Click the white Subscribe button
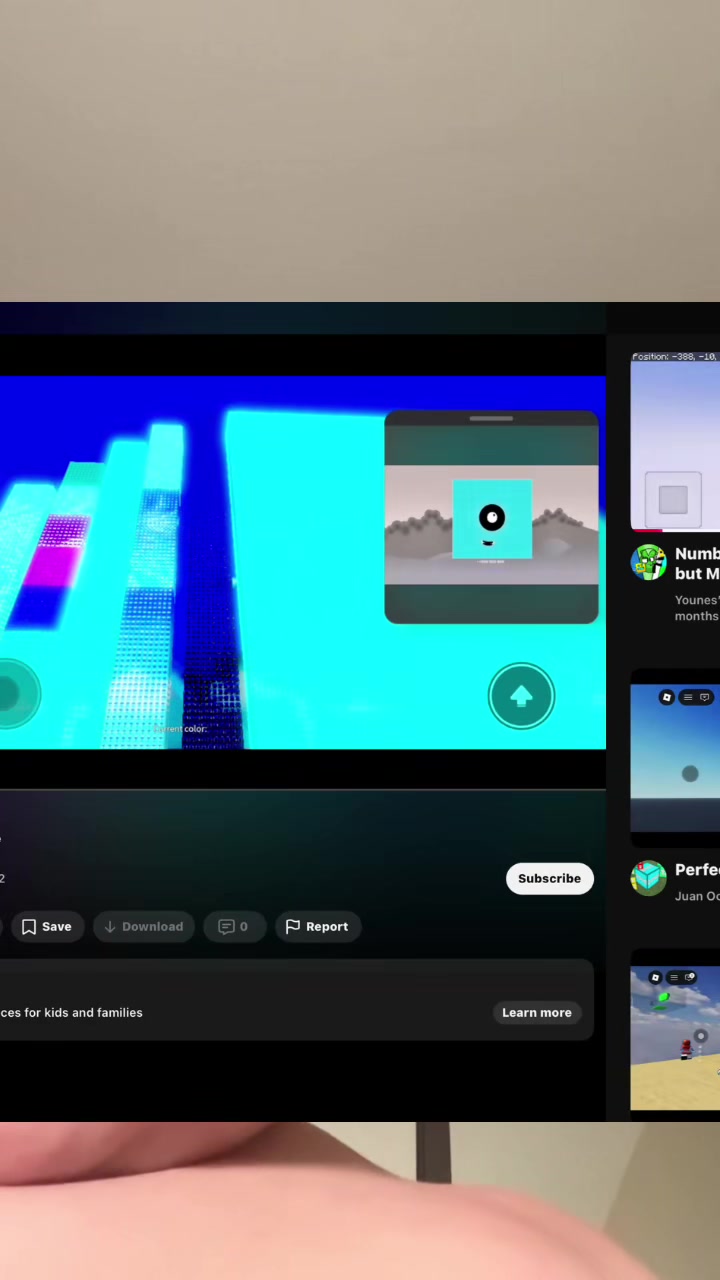The height and width of the screenshot is (1280, 720). tap(549, 878)
